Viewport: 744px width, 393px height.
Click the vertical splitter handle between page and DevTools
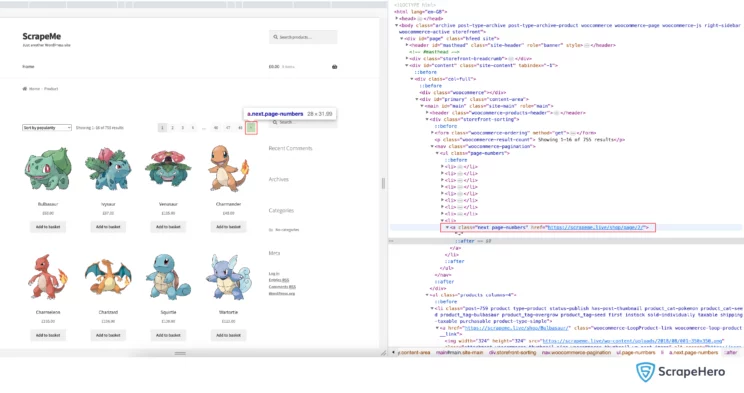tap(383, 183)
